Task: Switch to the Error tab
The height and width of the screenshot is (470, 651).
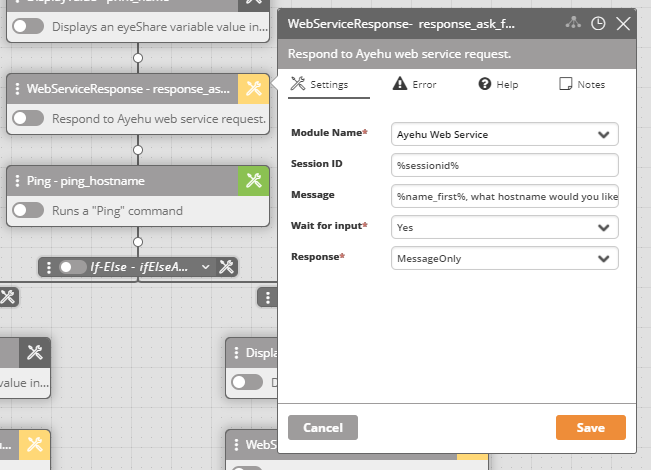Action: point(414,84)
